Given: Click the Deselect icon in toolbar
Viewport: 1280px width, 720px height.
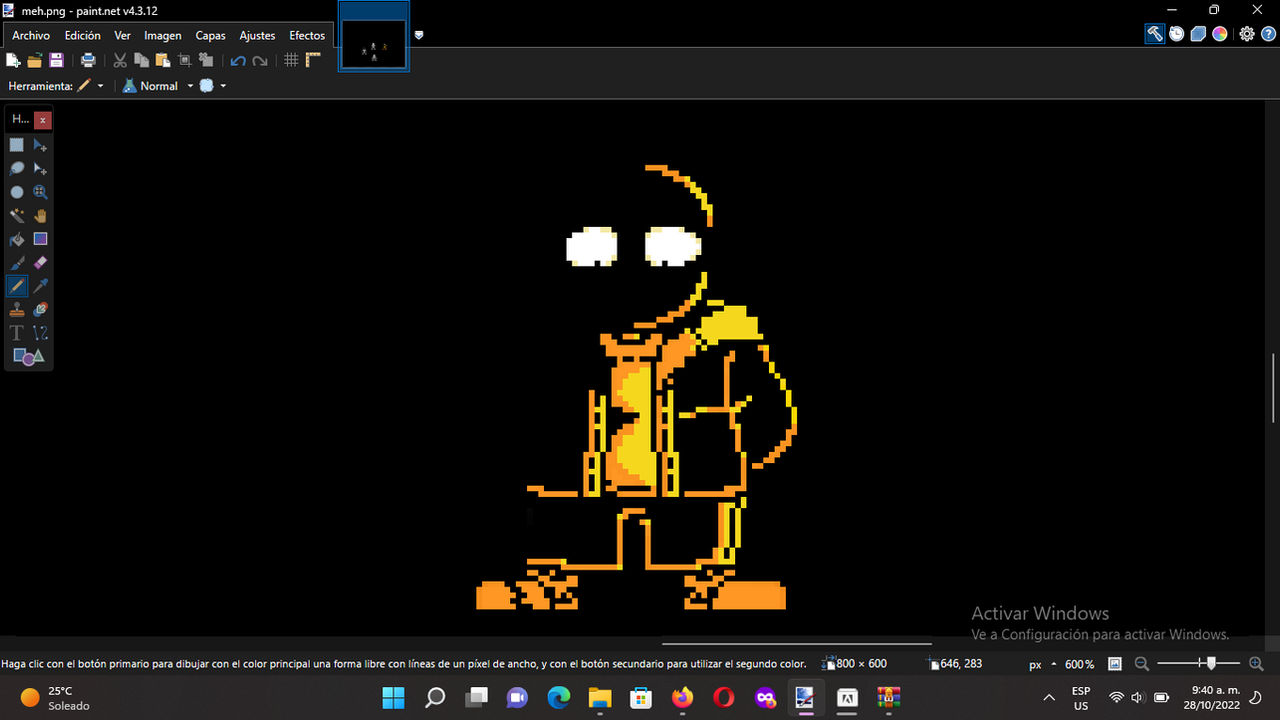Looking at the screenshot, I should (x=206, y=60).
